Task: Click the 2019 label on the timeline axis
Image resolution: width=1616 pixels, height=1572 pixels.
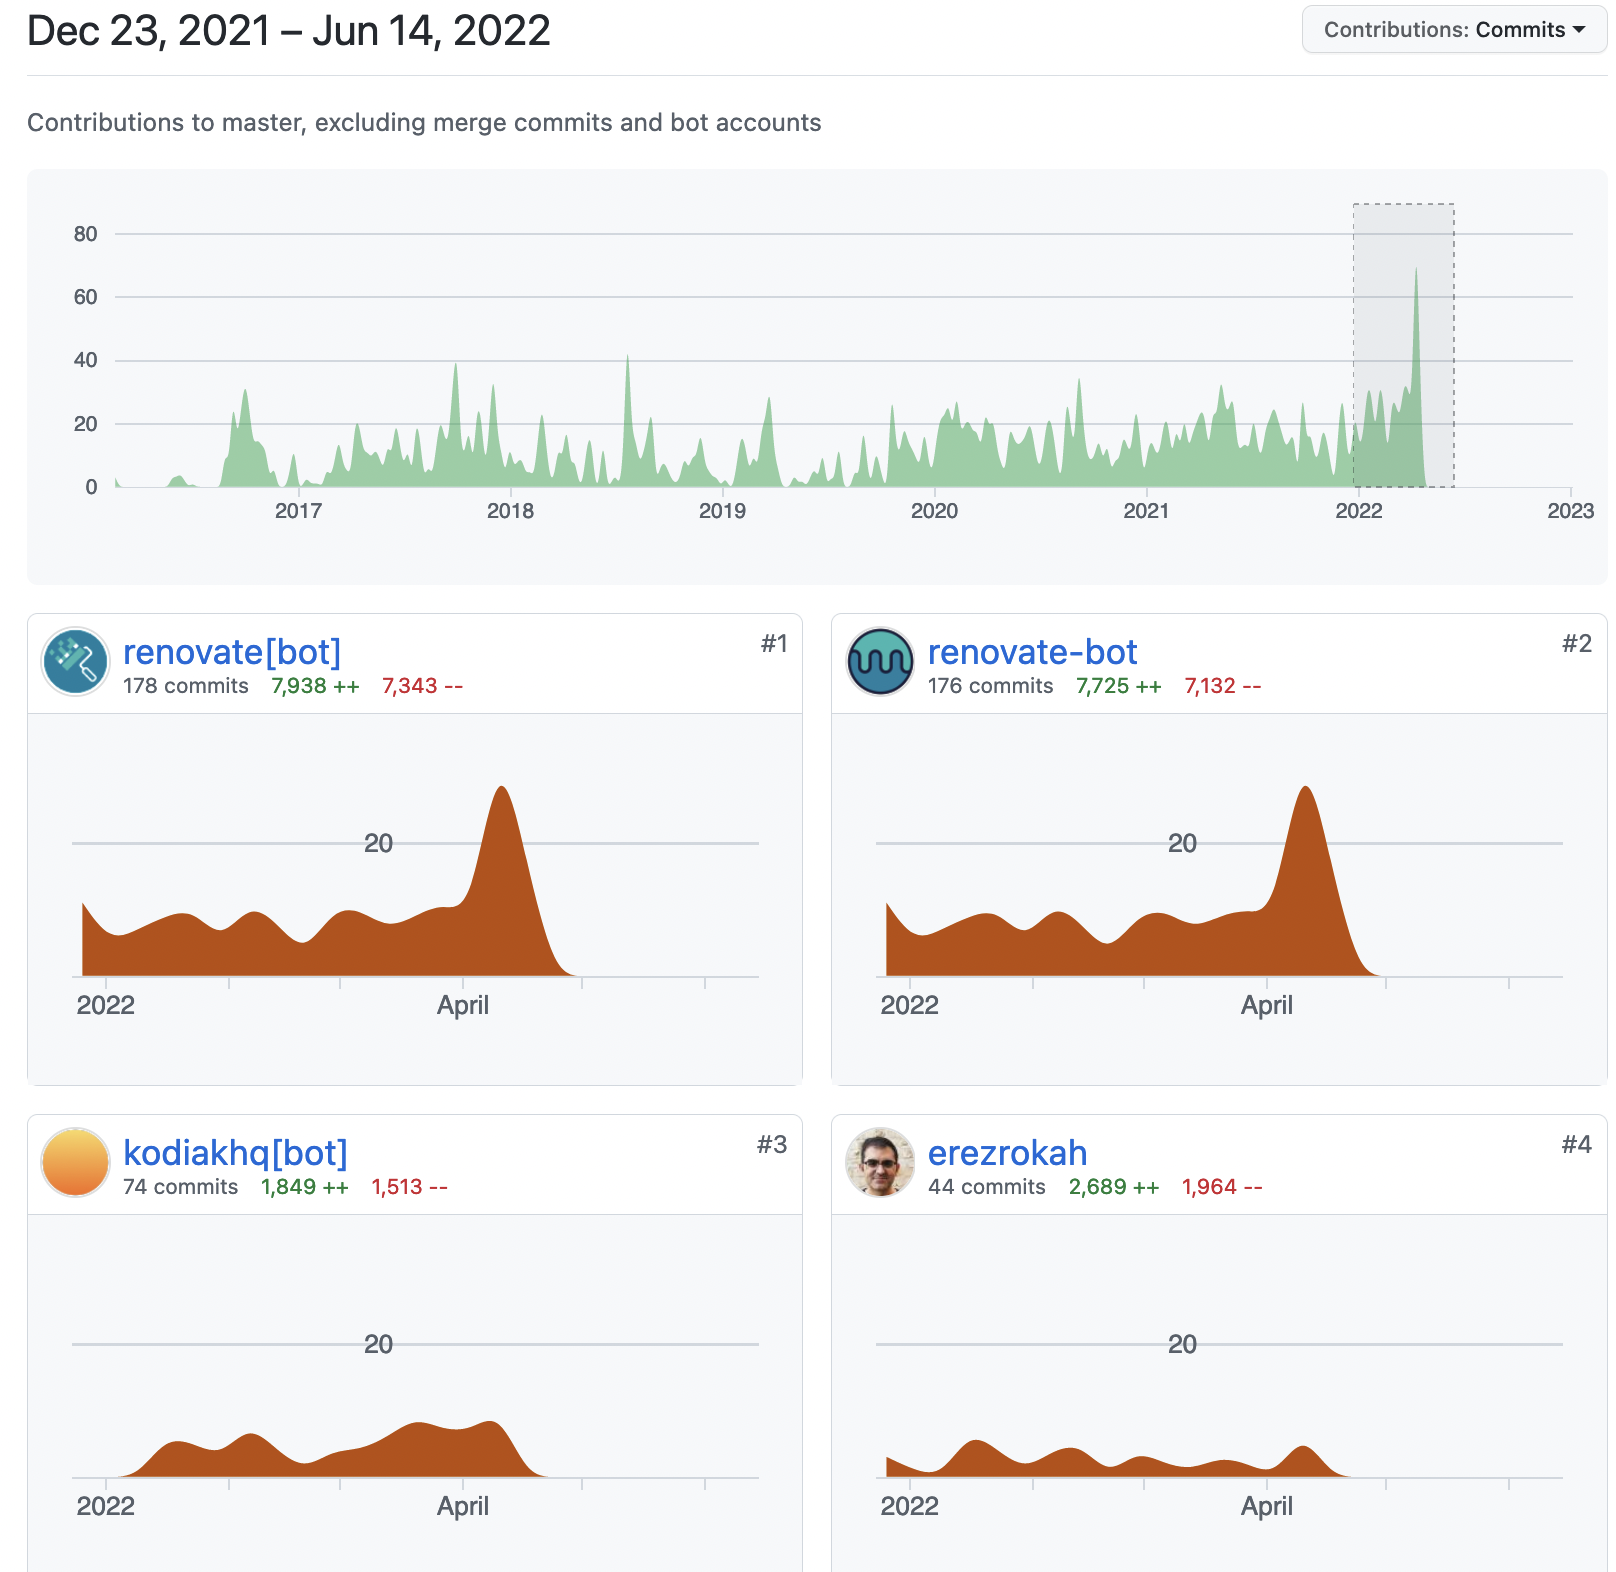Action: coord(723,510)
